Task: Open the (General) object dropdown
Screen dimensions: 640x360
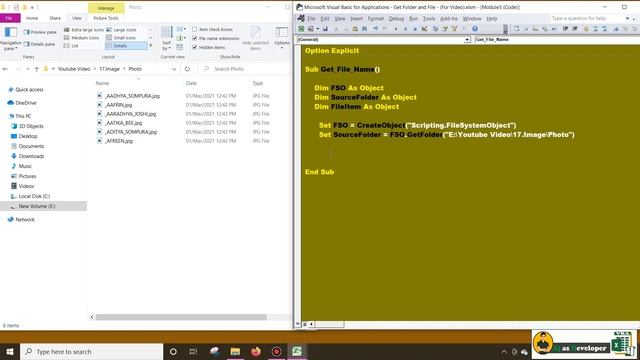Action: pos(467,40)
